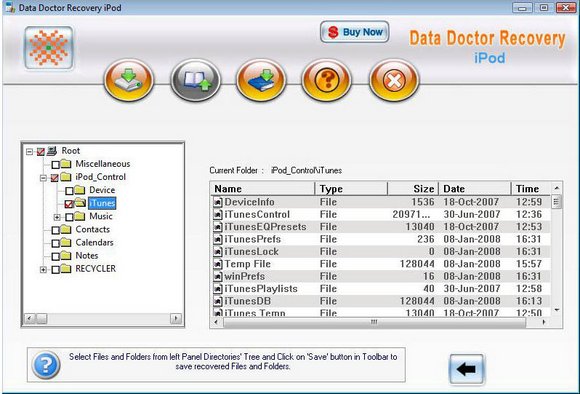Select the Contacts folder label

point(92,229)
